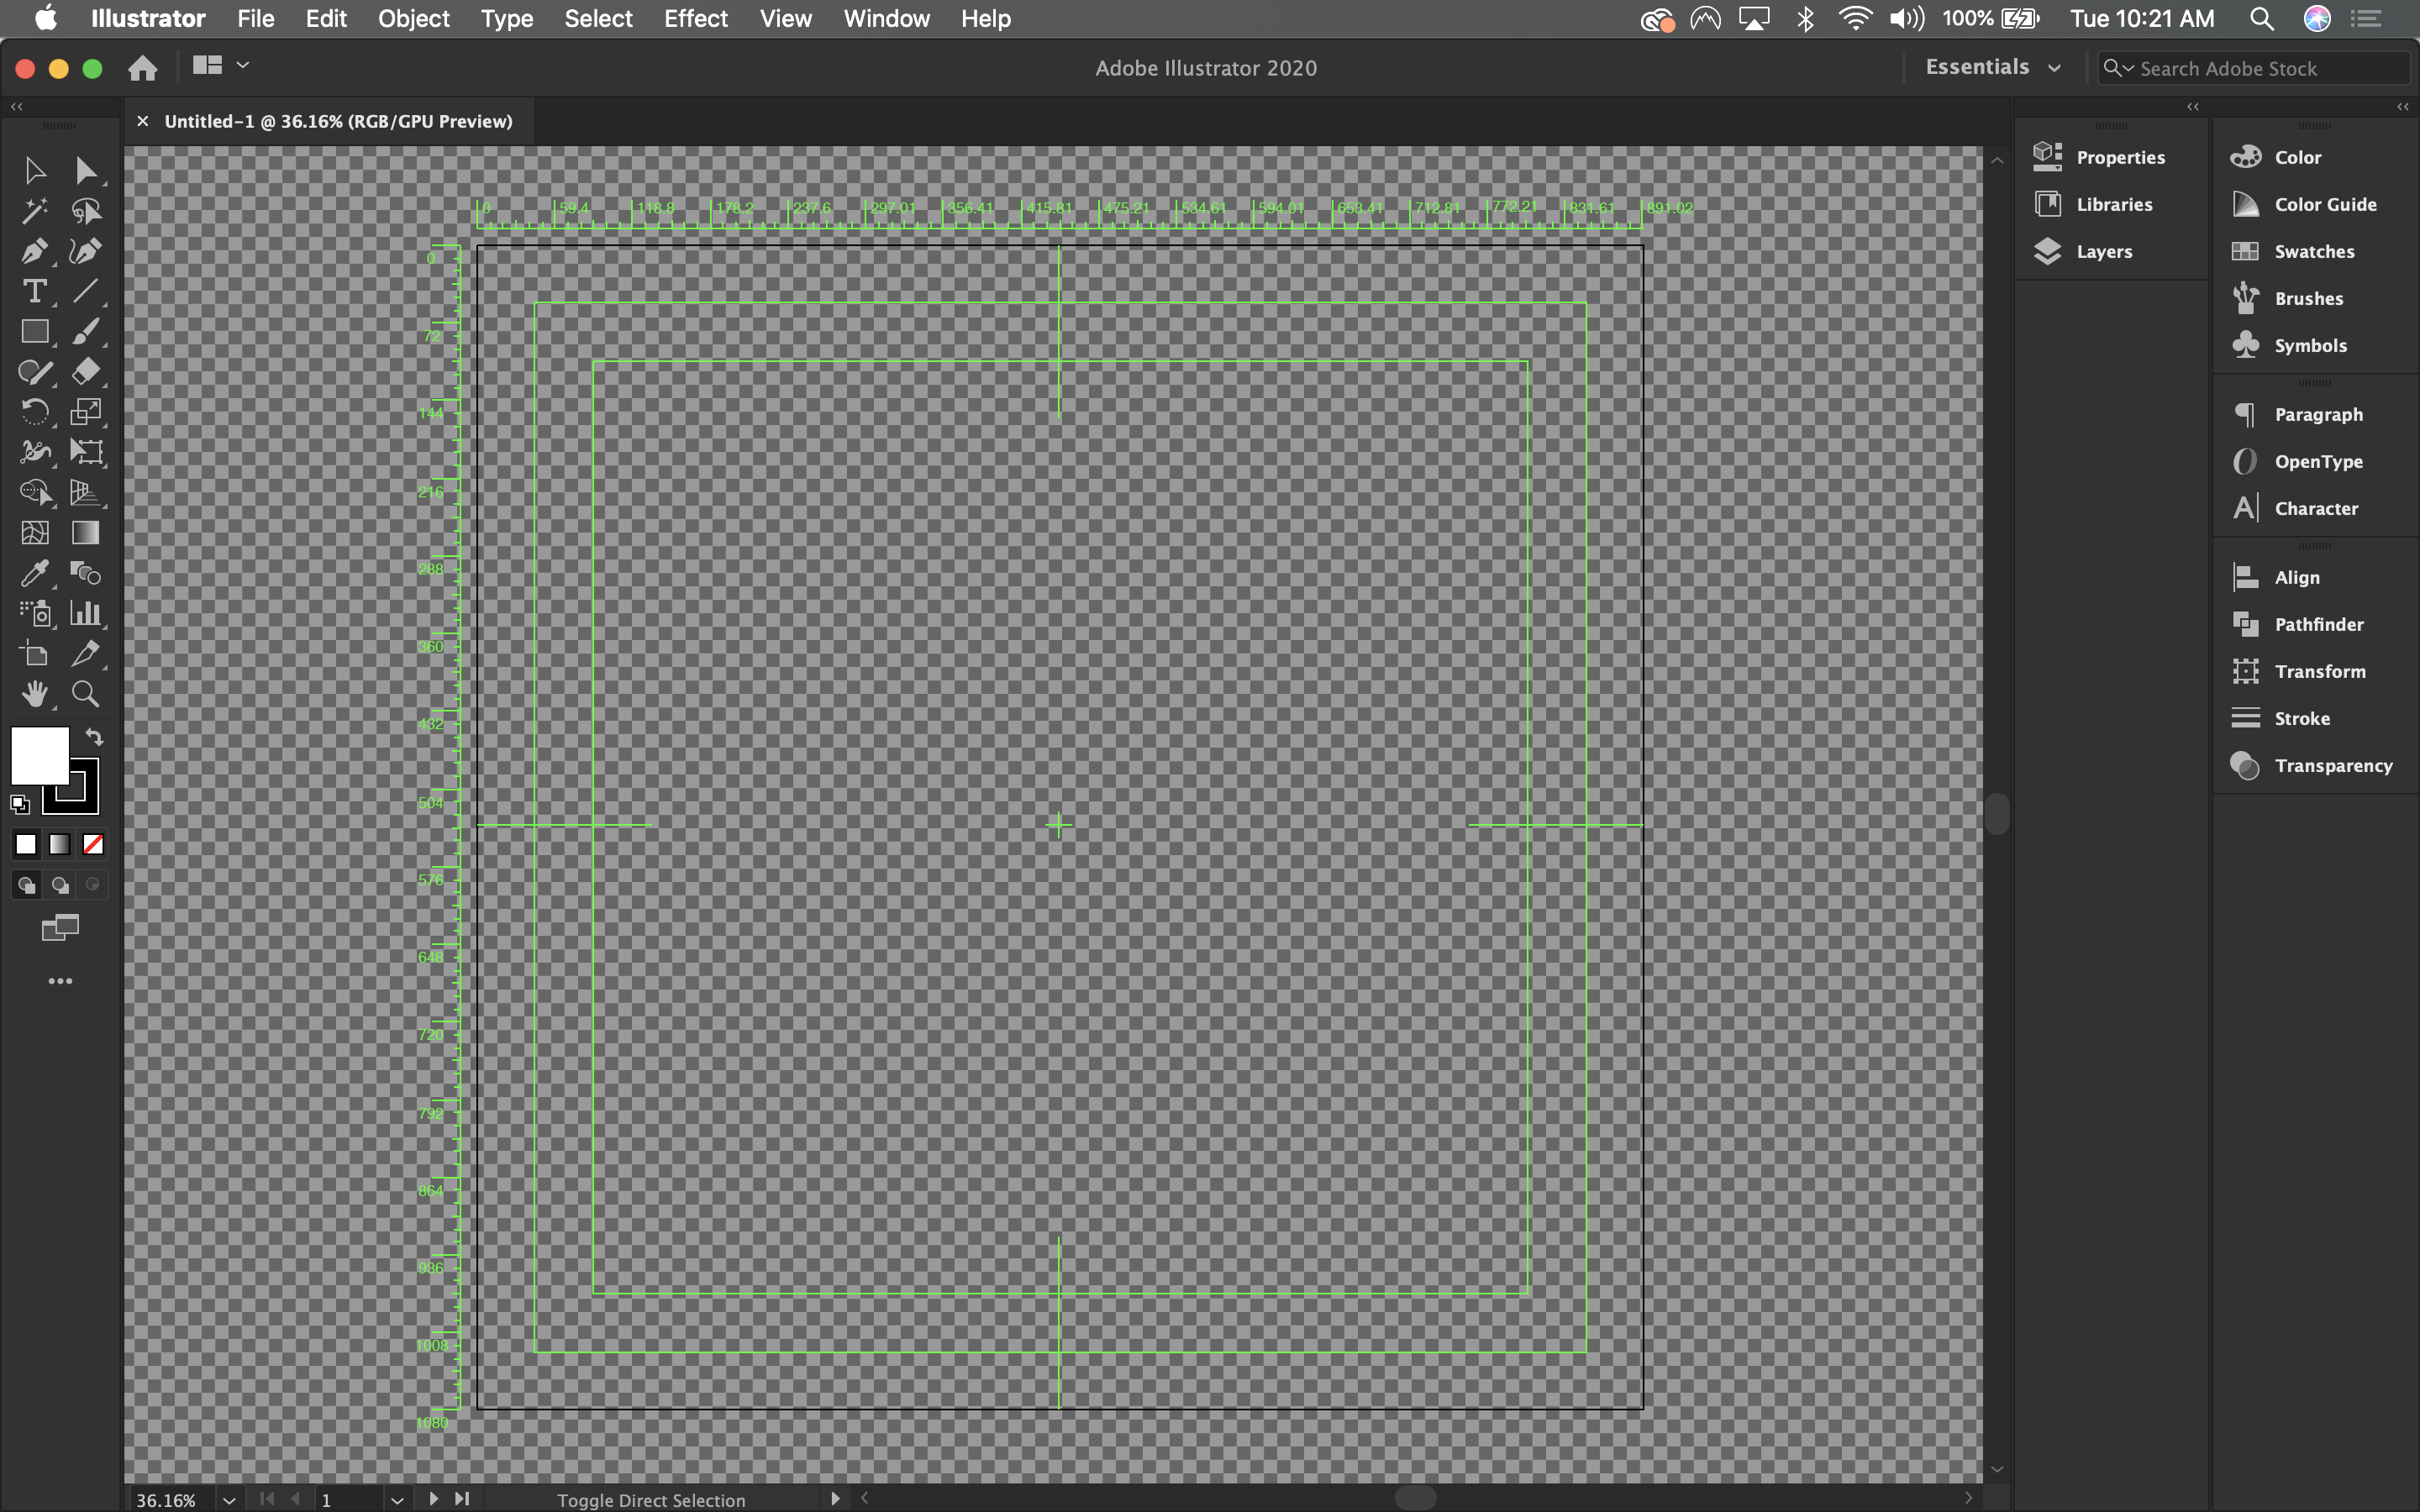Select the Type tool

click(x=35, y=292)
